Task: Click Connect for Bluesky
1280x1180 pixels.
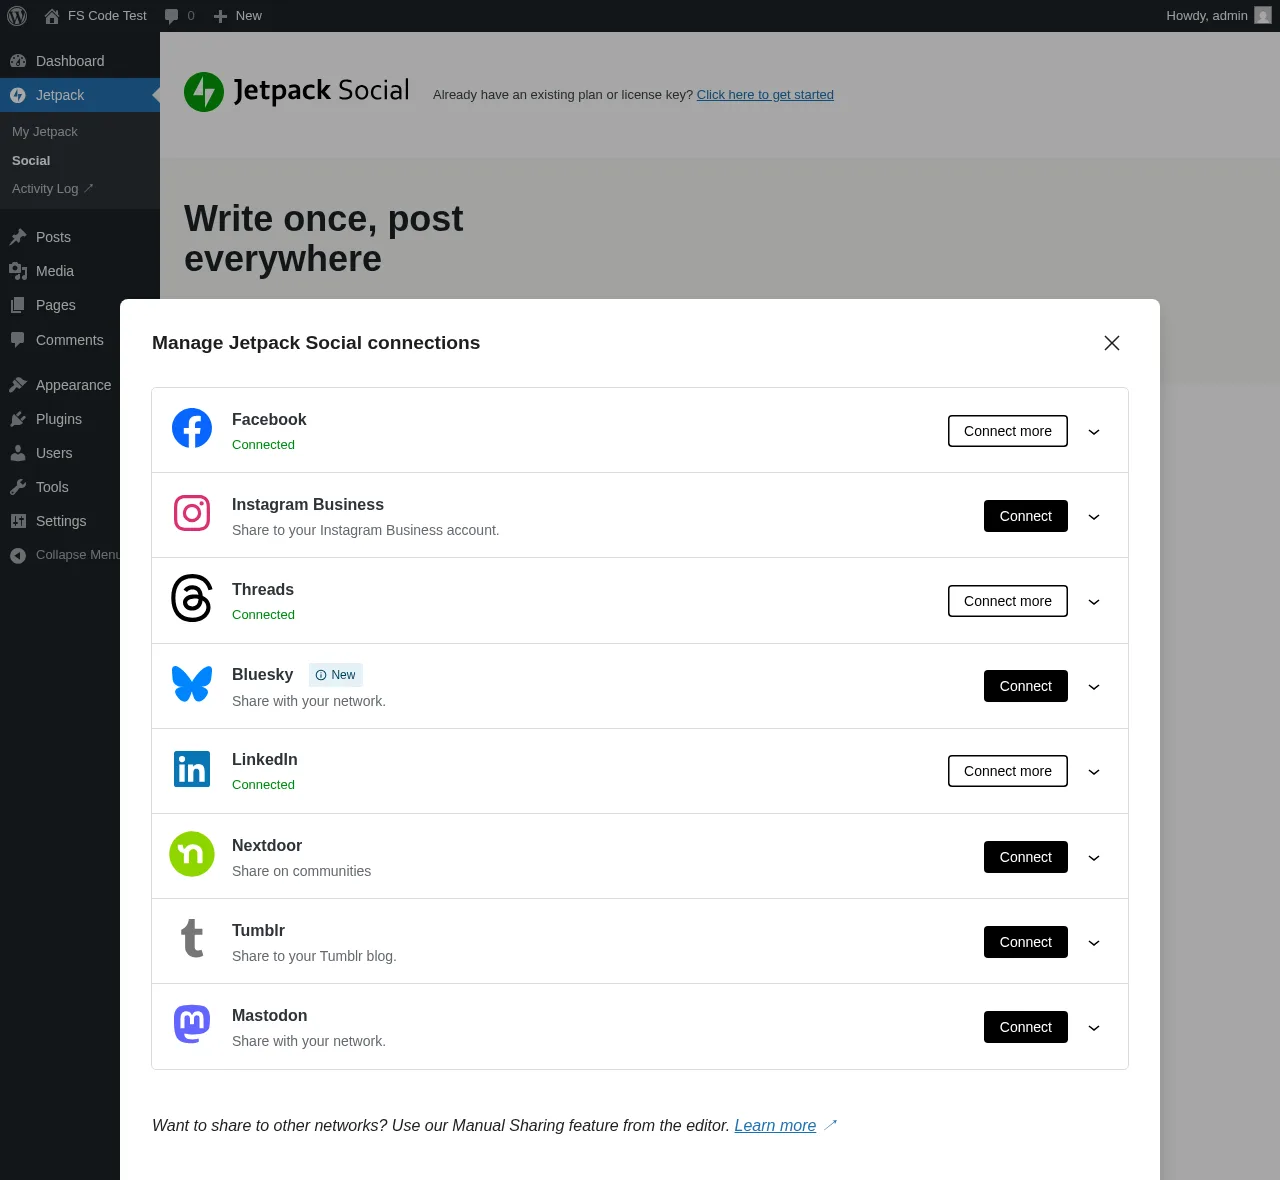Action: [x=1026, y=686]
